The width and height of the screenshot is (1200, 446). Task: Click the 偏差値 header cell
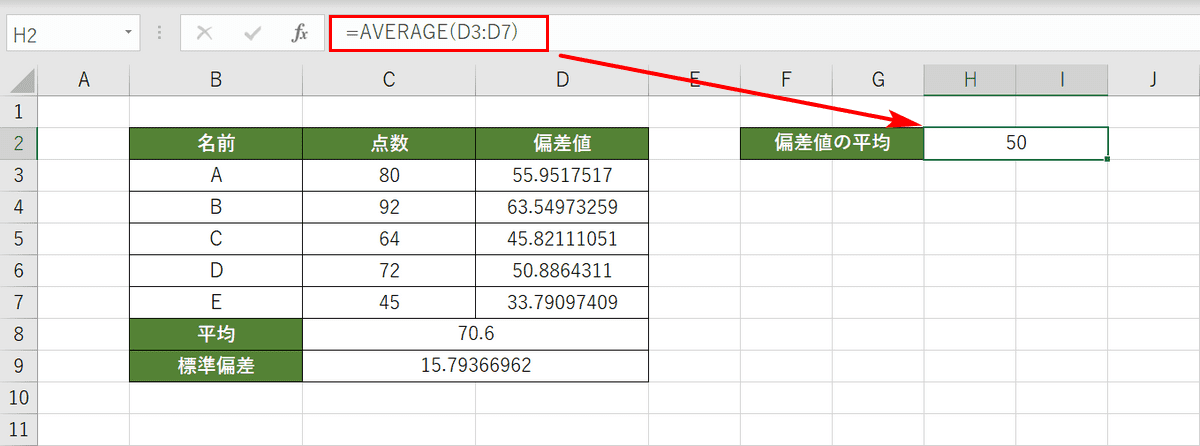point(562,143)
